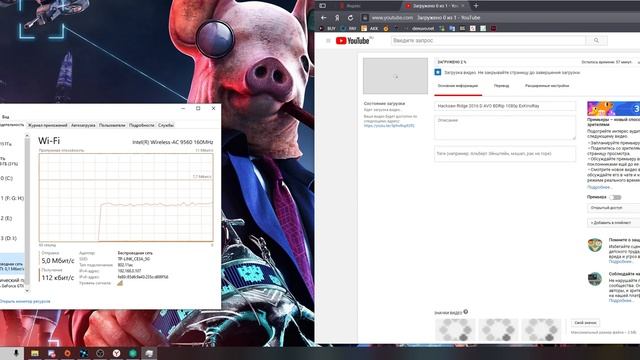Select disk 1 (F: G: H:) in sidebar

pos(12,198)
